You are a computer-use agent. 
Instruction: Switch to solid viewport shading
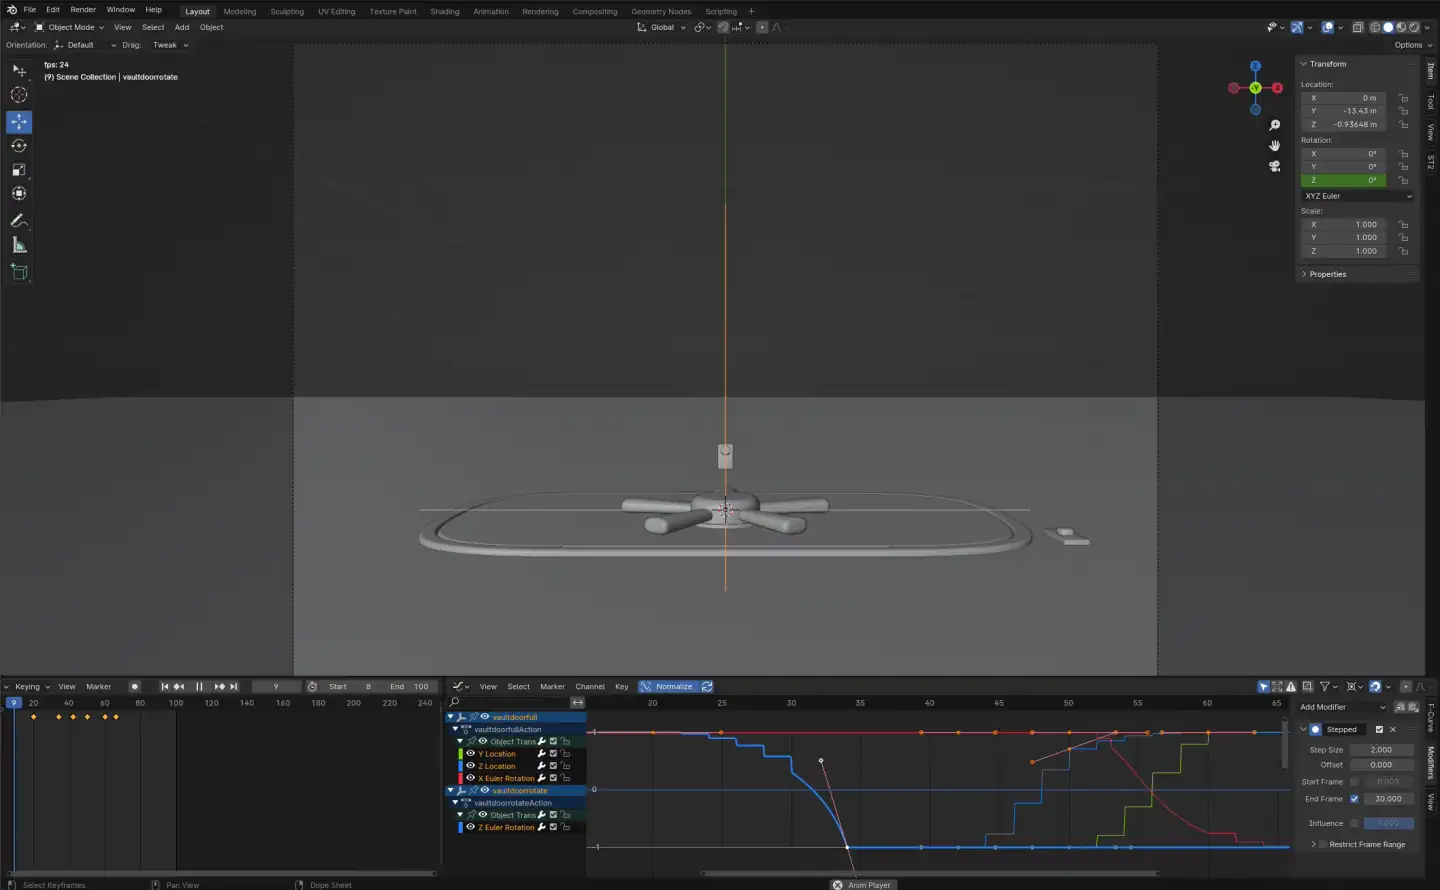tap(1388, 28)
